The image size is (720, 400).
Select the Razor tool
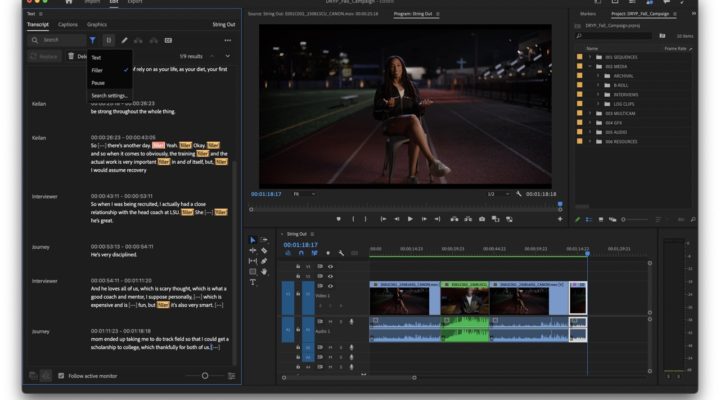(x=264, y=250)
